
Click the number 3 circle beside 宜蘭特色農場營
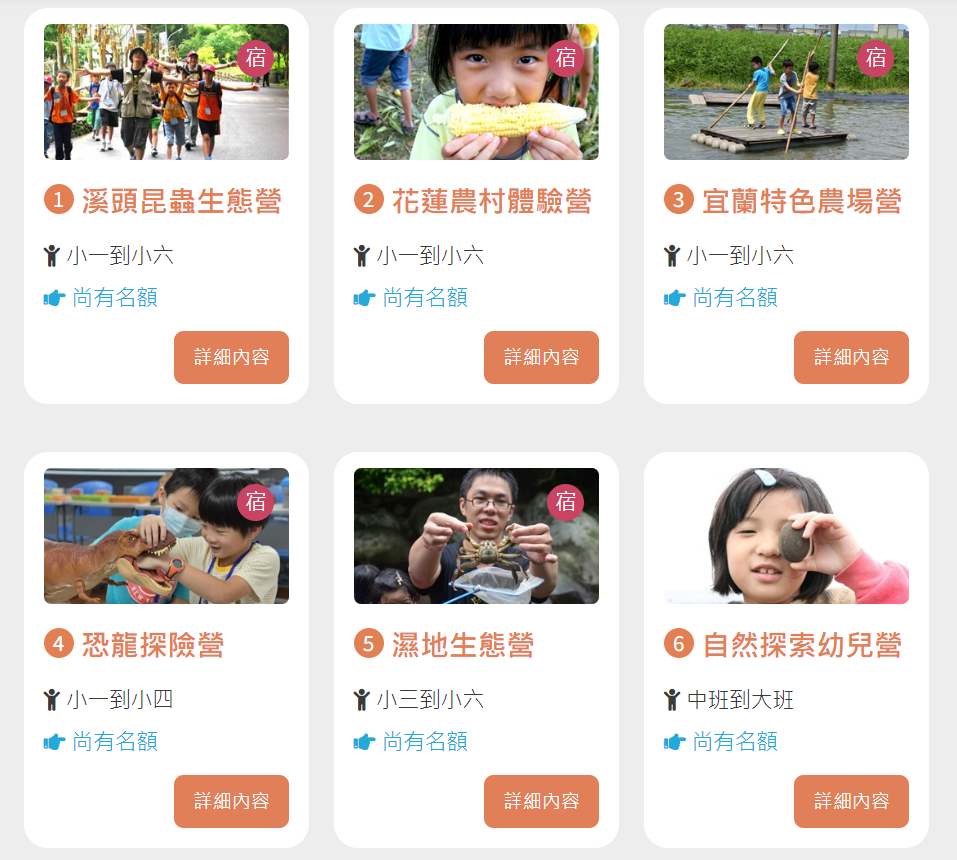click(x=679, y=200)
